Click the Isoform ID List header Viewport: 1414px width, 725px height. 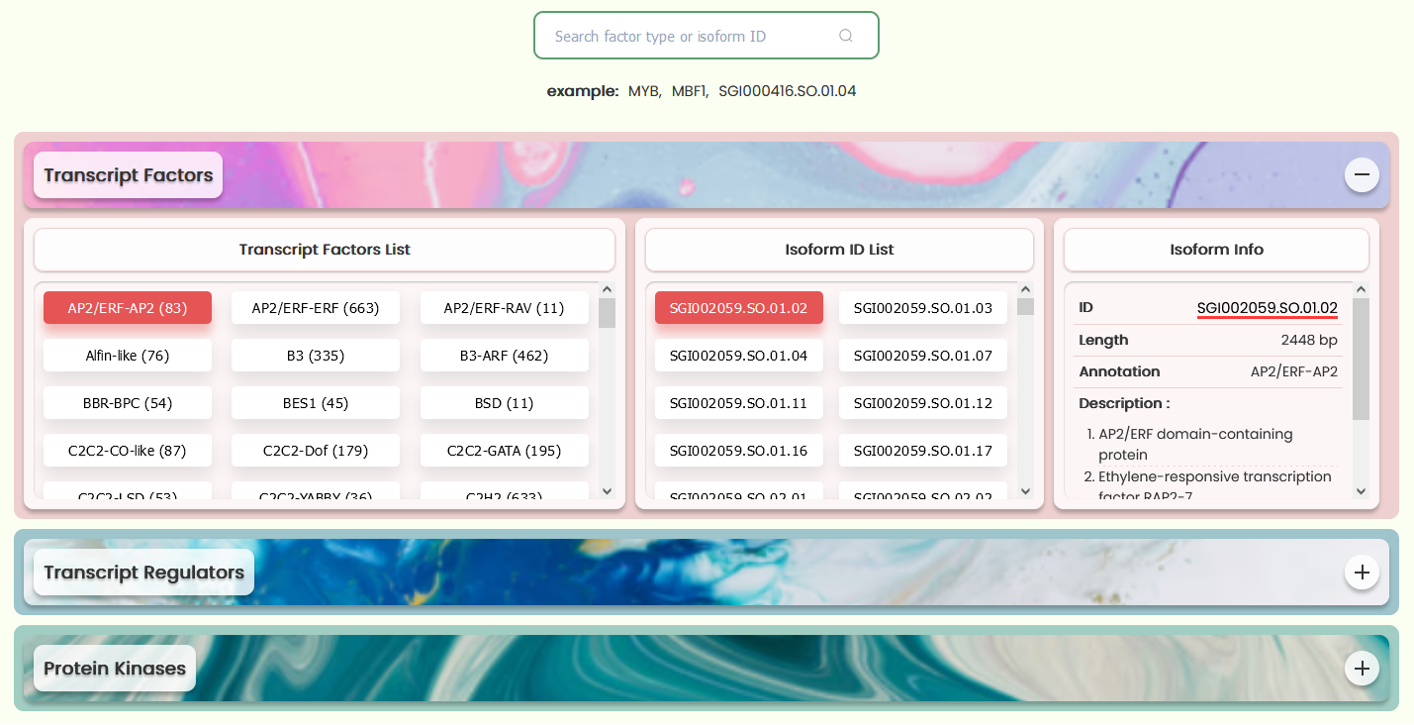pyautogui.click(x=839, y=250)
